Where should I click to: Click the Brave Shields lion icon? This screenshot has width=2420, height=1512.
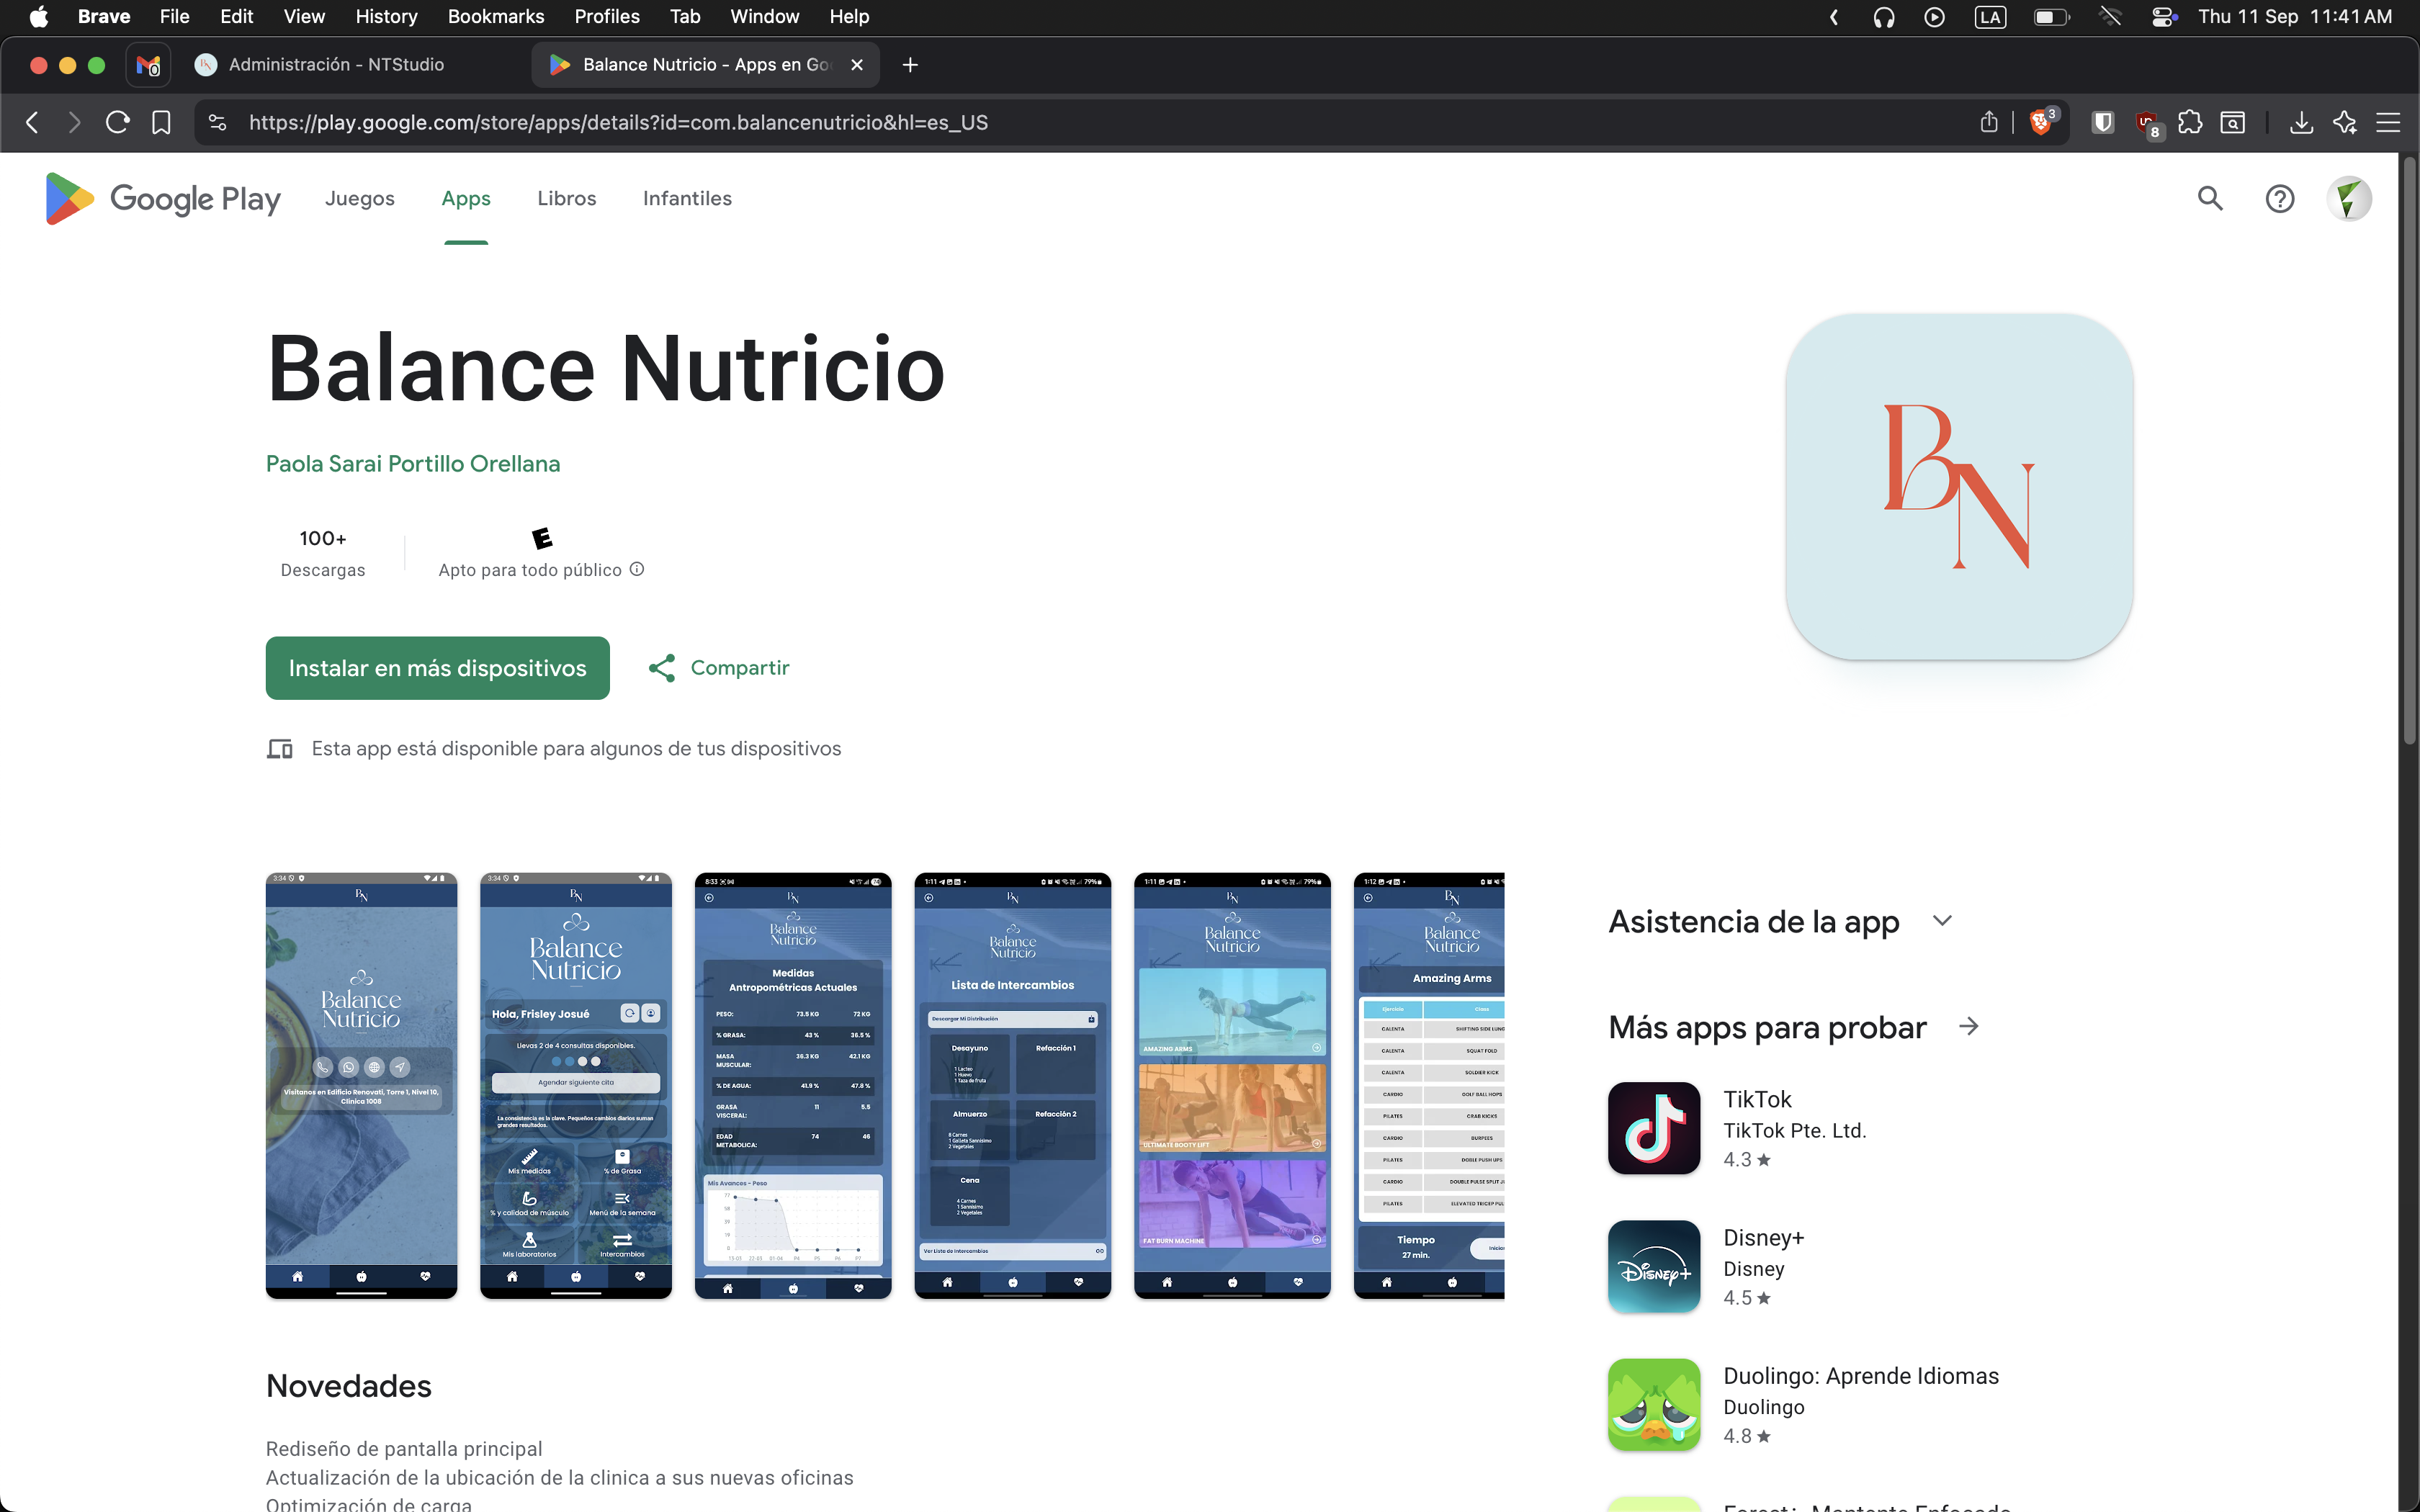point(2040,122)
